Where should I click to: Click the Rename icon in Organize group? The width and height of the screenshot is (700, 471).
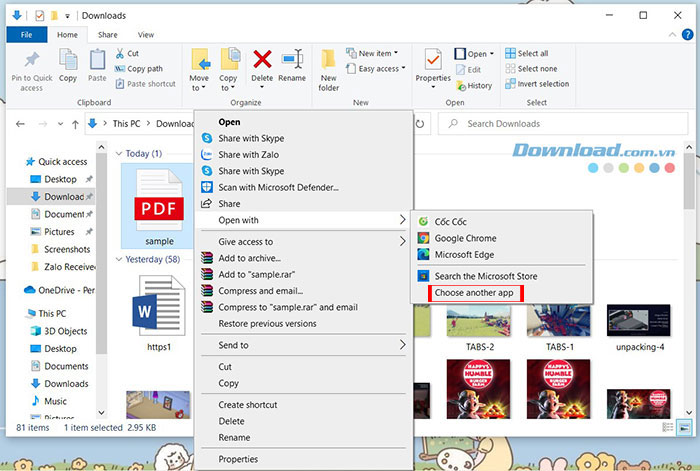pyautogui.click(x=292, y=65)
